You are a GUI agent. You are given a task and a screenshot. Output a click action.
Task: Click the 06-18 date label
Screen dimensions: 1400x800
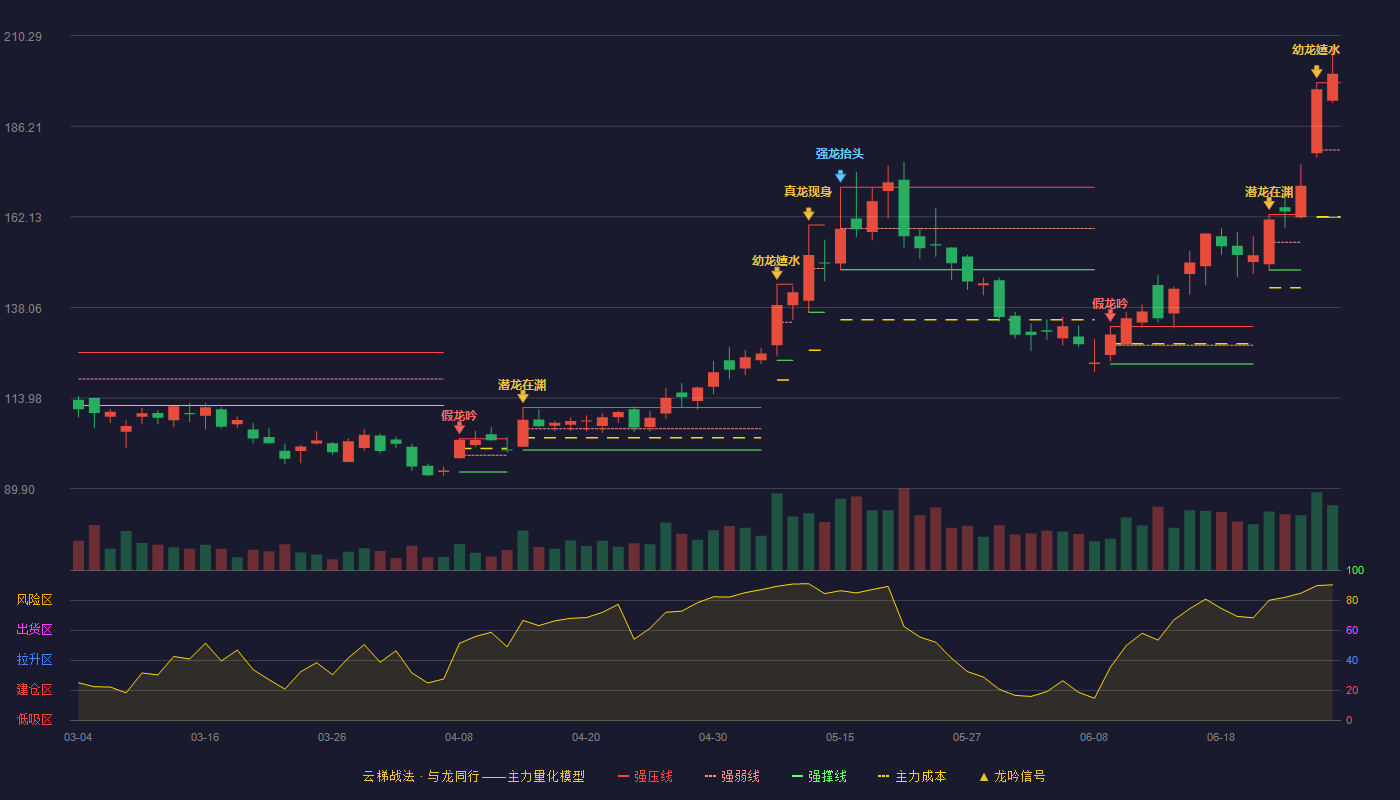1221,737
